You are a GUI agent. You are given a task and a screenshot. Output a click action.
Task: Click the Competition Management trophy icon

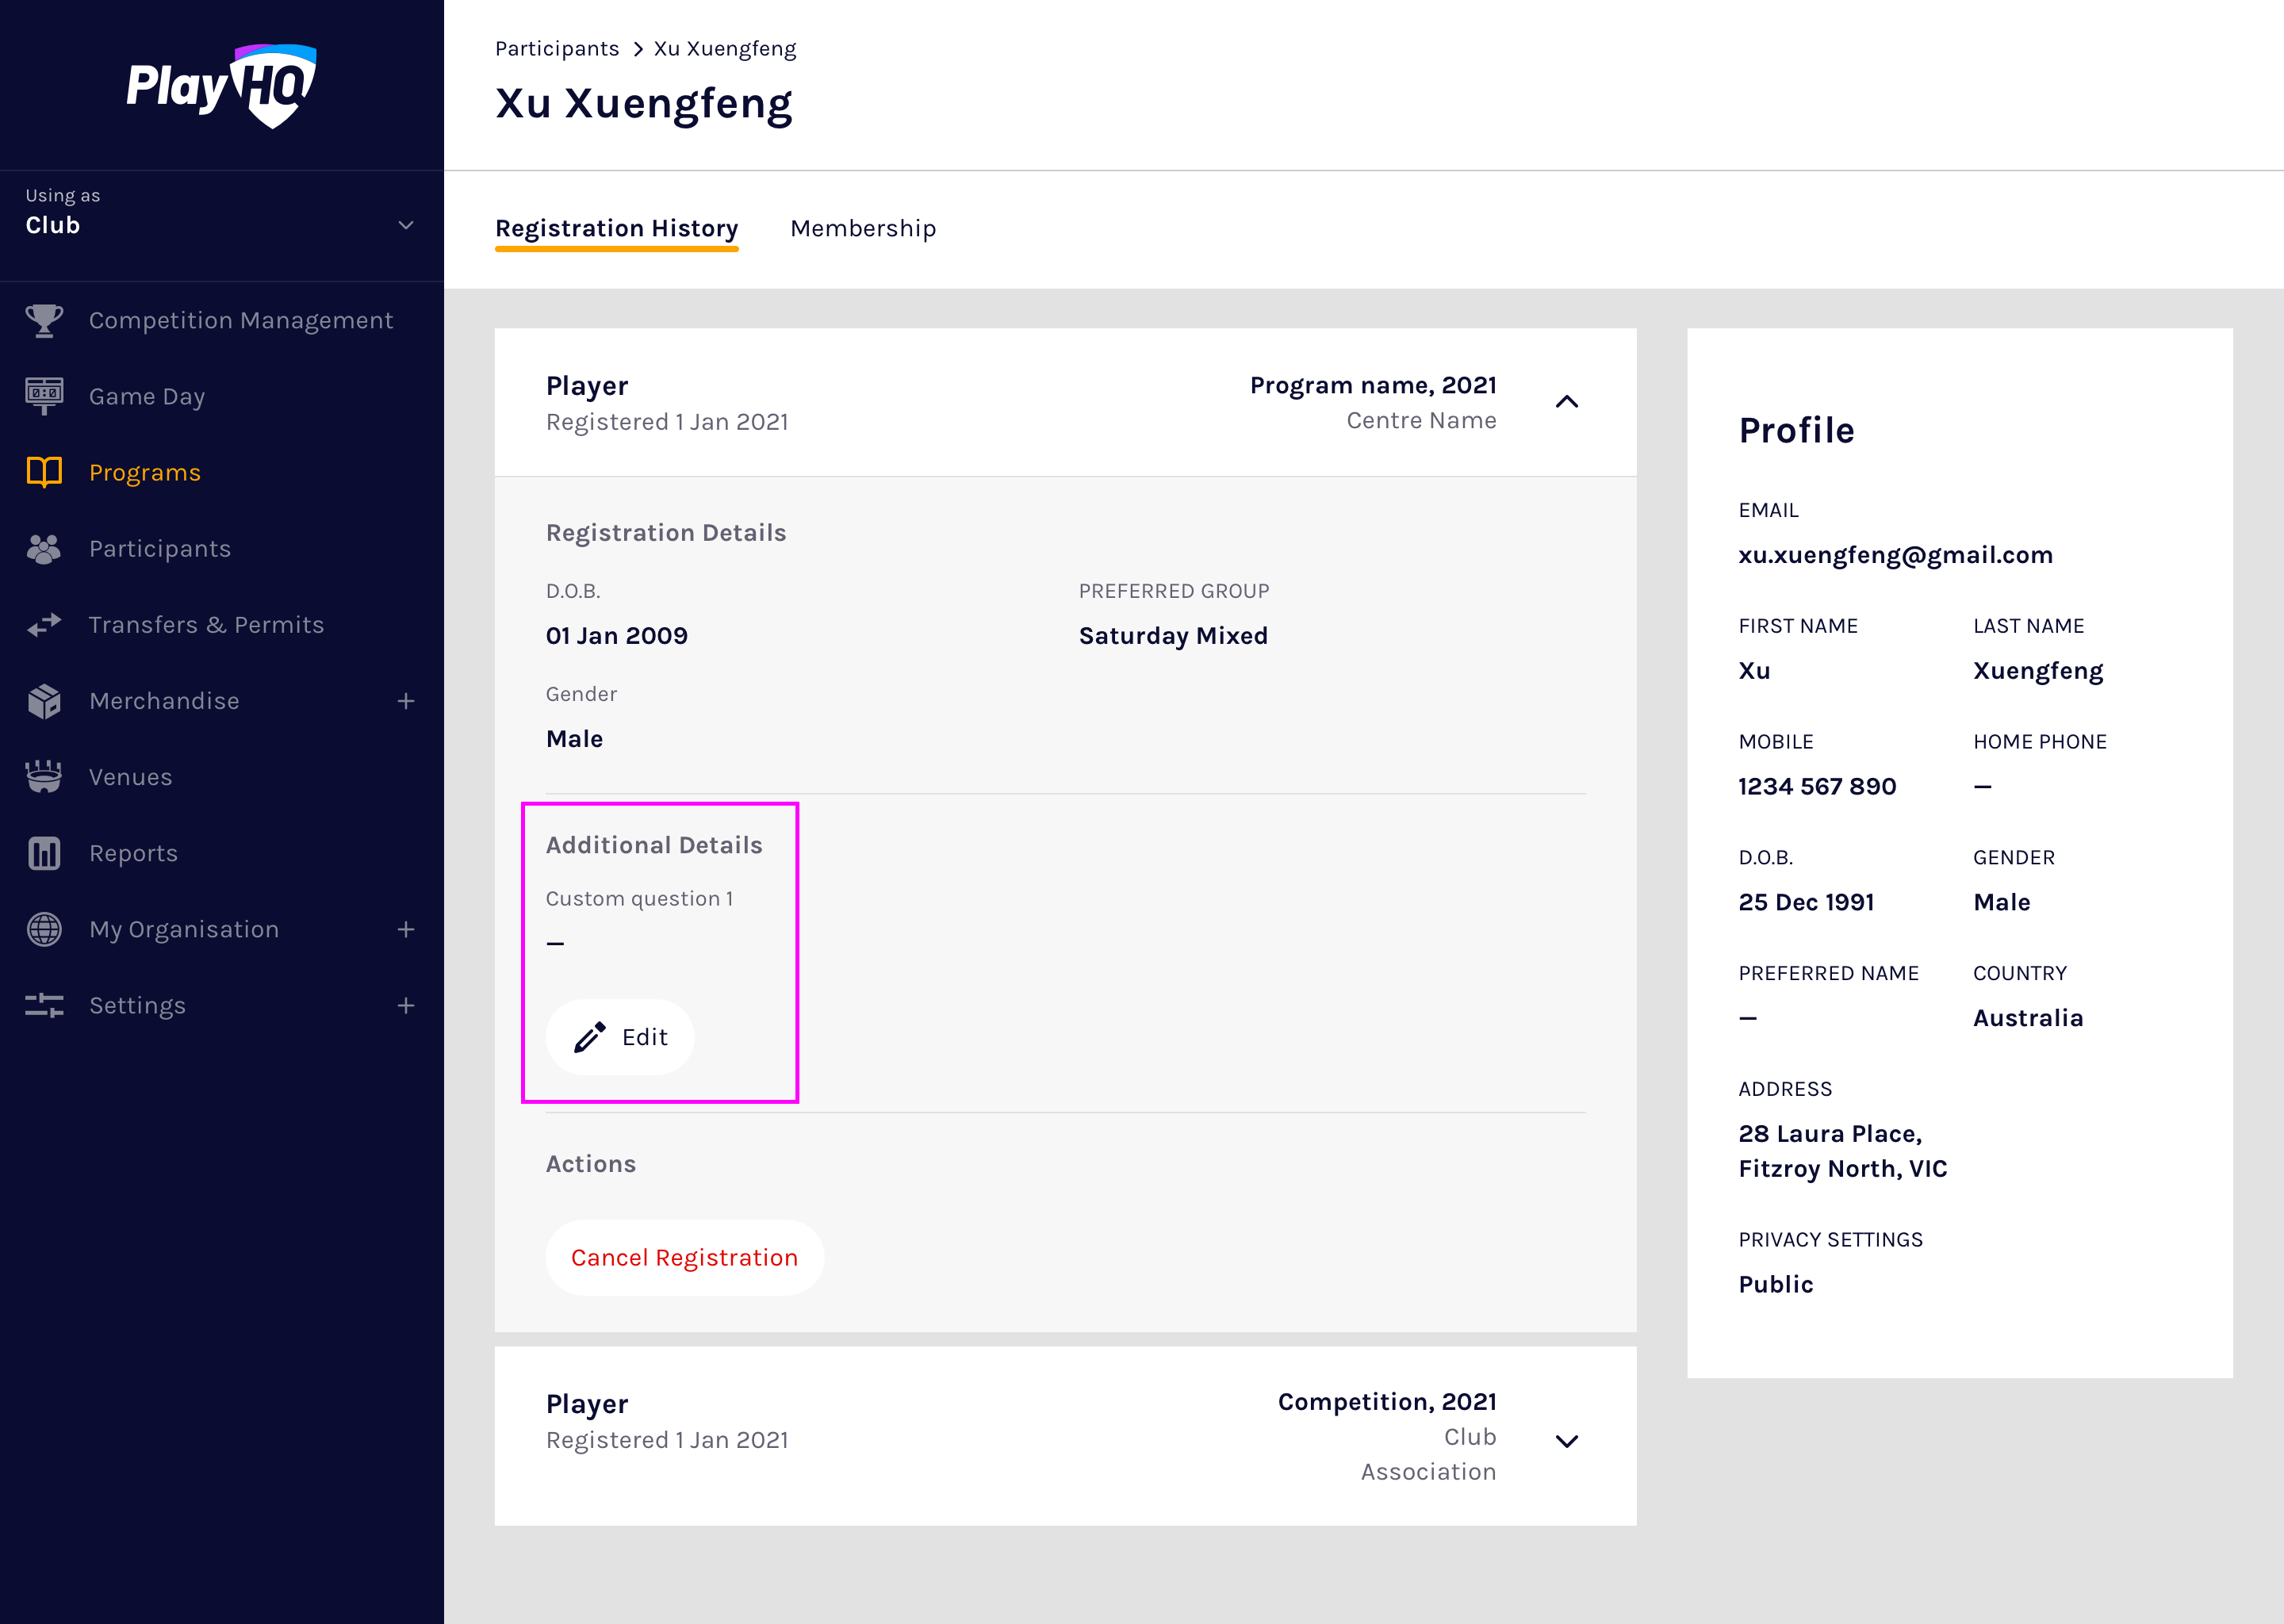pos(44,321)
